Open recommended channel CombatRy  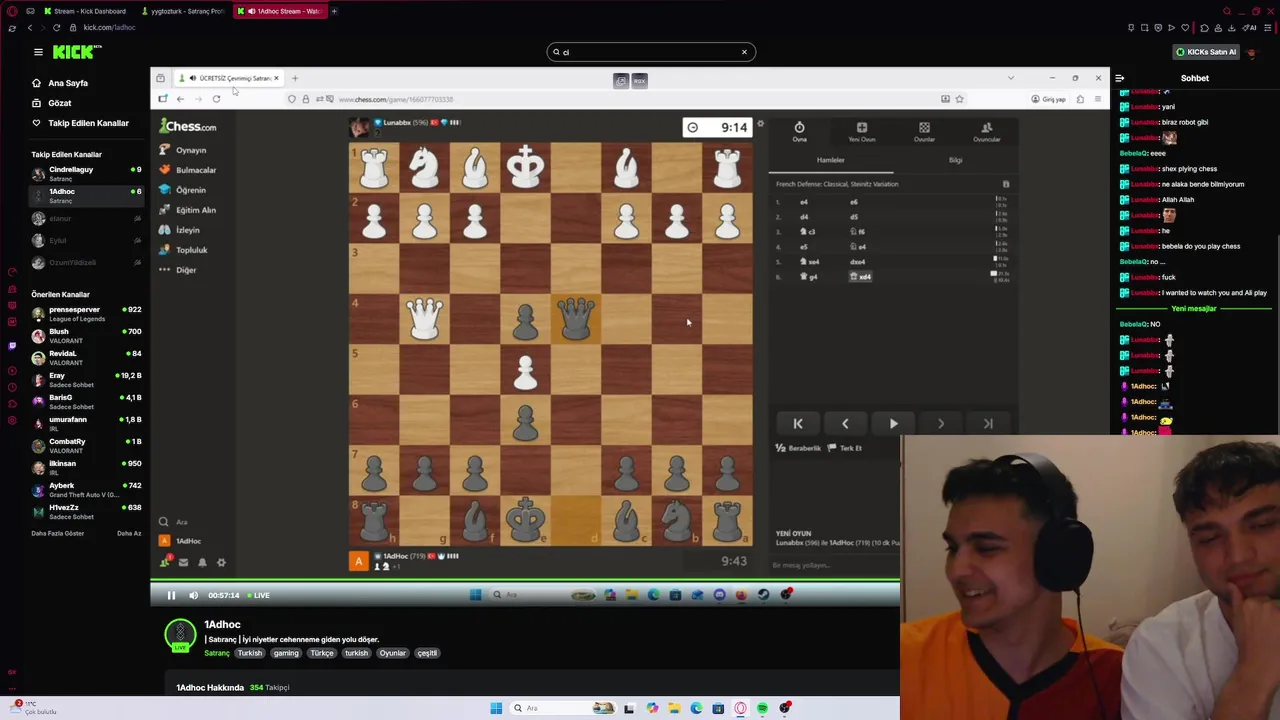coord(86,446)
